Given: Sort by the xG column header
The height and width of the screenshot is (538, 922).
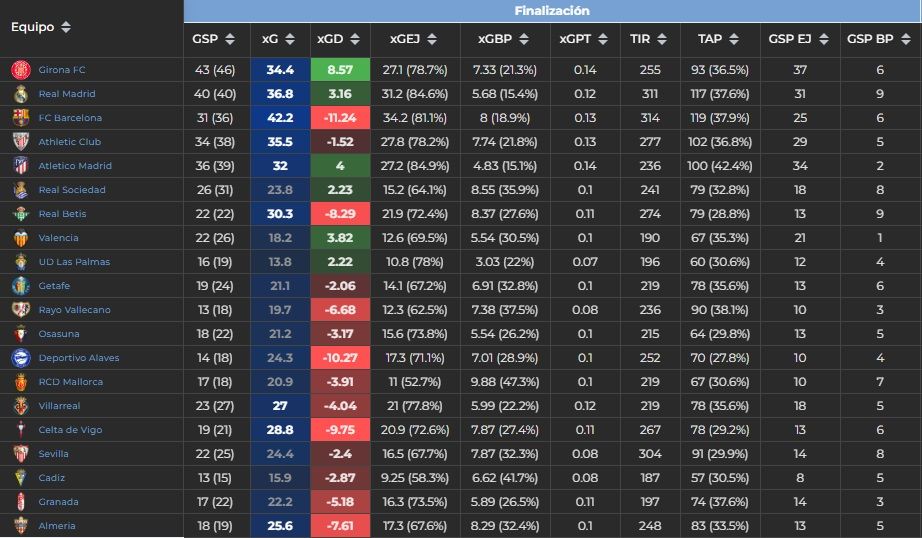Looking at the screenshot, I should click(279, 39).
